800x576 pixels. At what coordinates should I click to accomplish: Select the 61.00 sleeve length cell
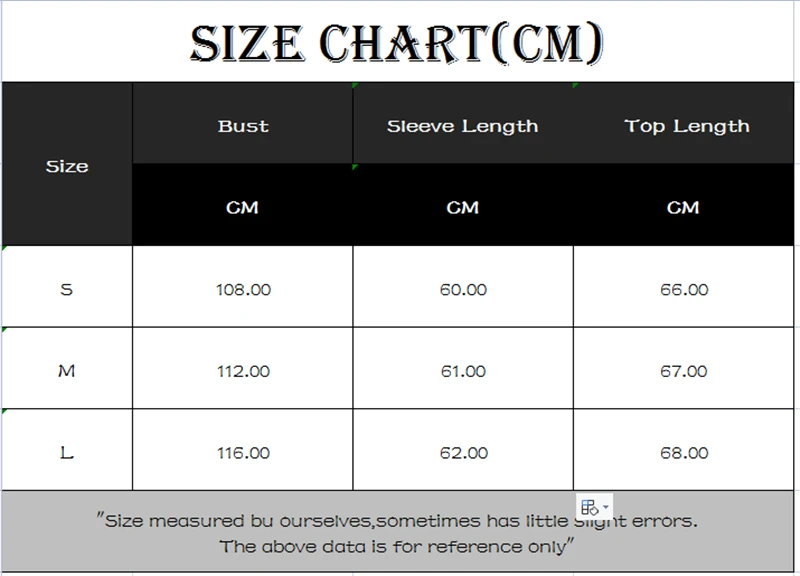tap(462, 371)
